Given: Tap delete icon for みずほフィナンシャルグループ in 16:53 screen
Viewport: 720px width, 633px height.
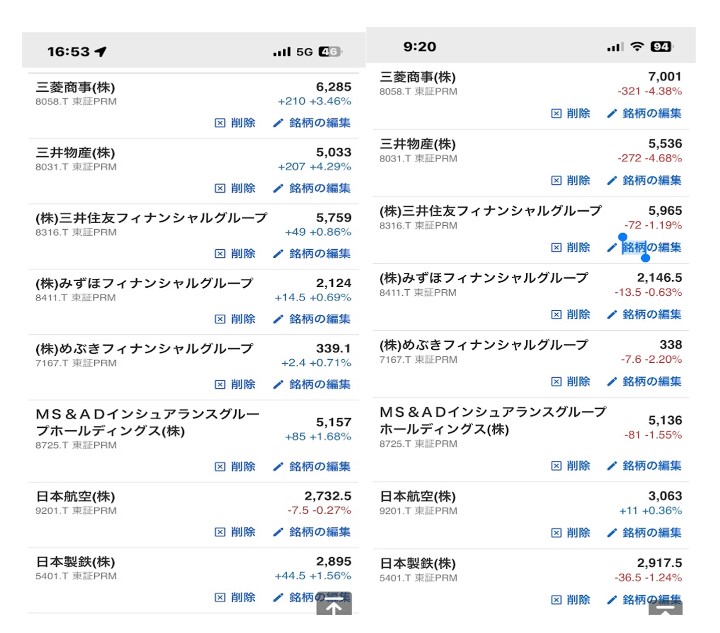Looking at the screenshot, I should pos(220,319).
